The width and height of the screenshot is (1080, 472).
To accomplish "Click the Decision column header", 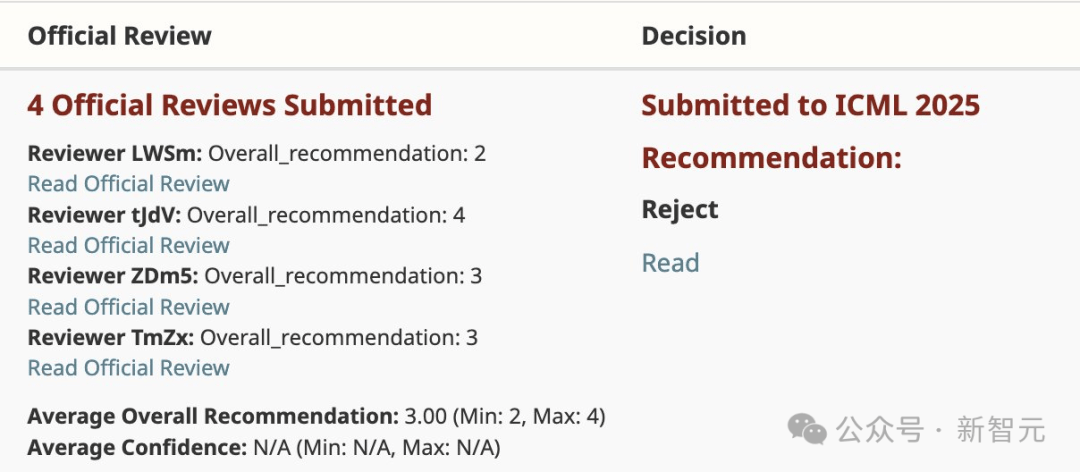I will click(694, 36).
